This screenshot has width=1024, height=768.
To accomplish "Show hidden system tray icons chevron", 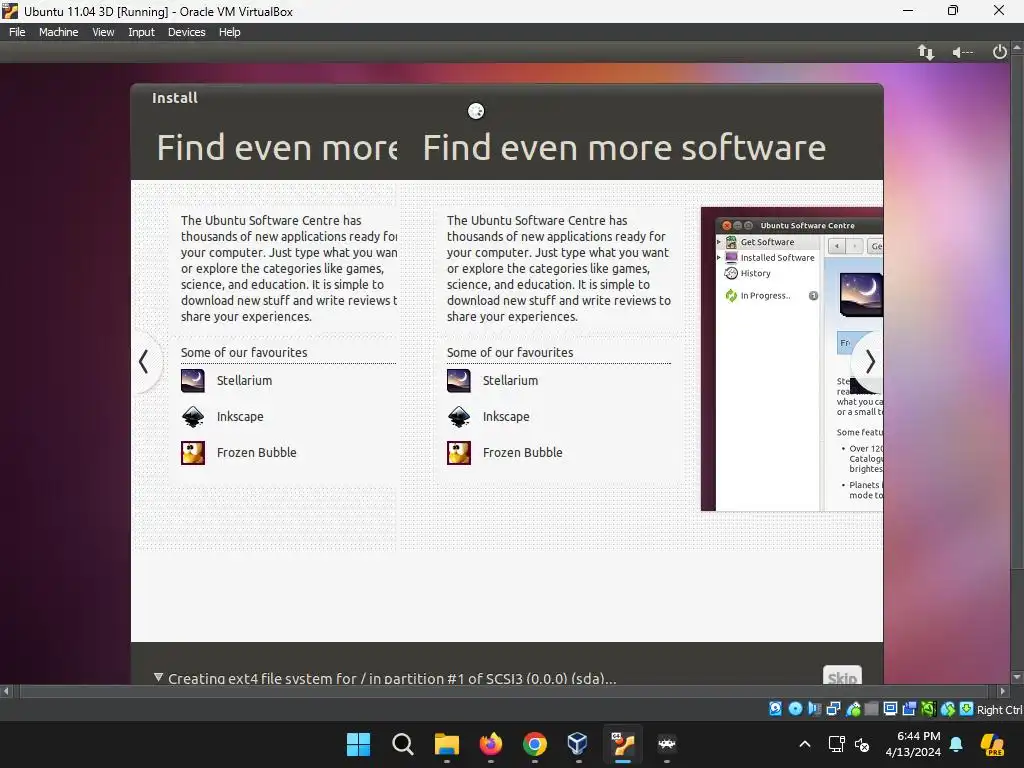I will coord(805,744).
